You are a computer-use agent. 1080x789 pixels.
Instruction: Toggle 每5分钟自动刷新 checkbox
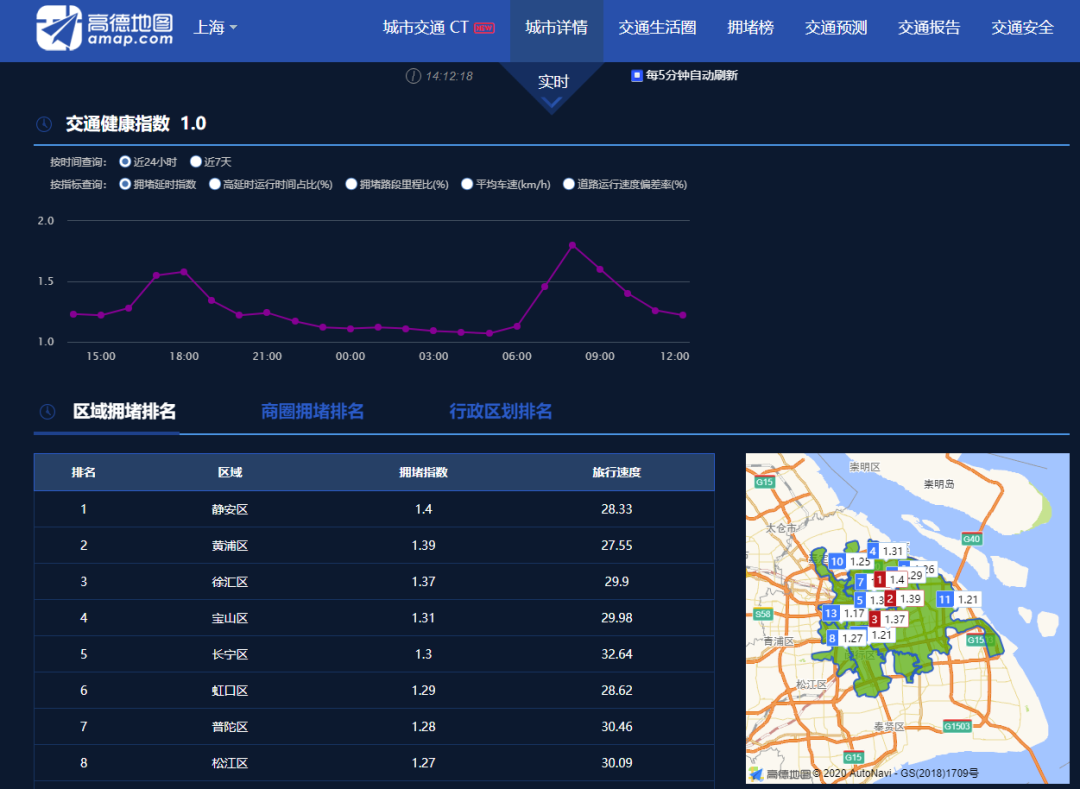coord(636,75)
